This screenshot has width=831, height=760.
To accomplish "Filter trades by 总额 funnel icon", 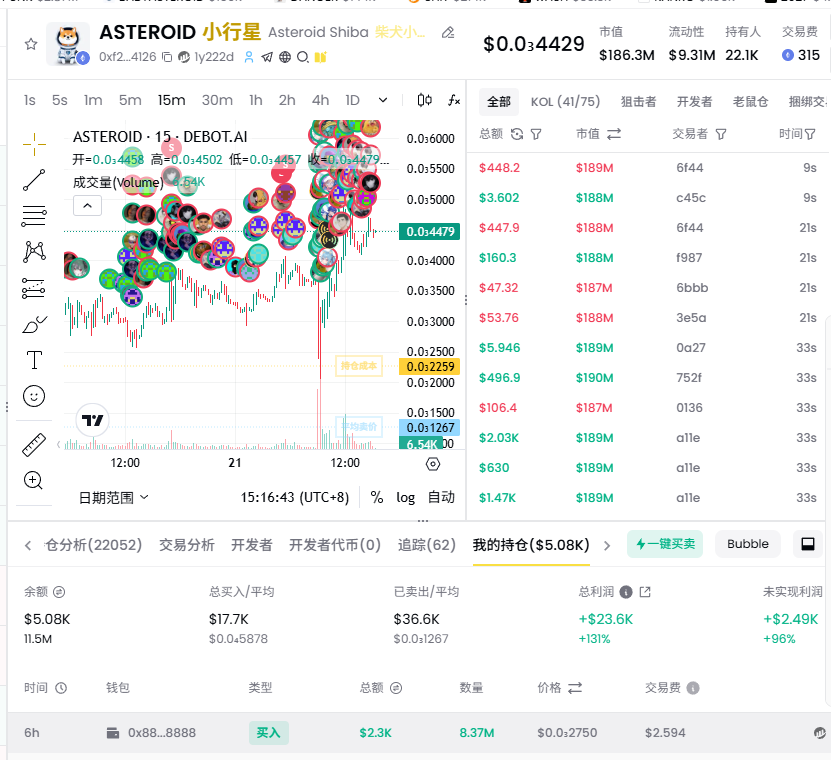I will [x=536, y=134].
